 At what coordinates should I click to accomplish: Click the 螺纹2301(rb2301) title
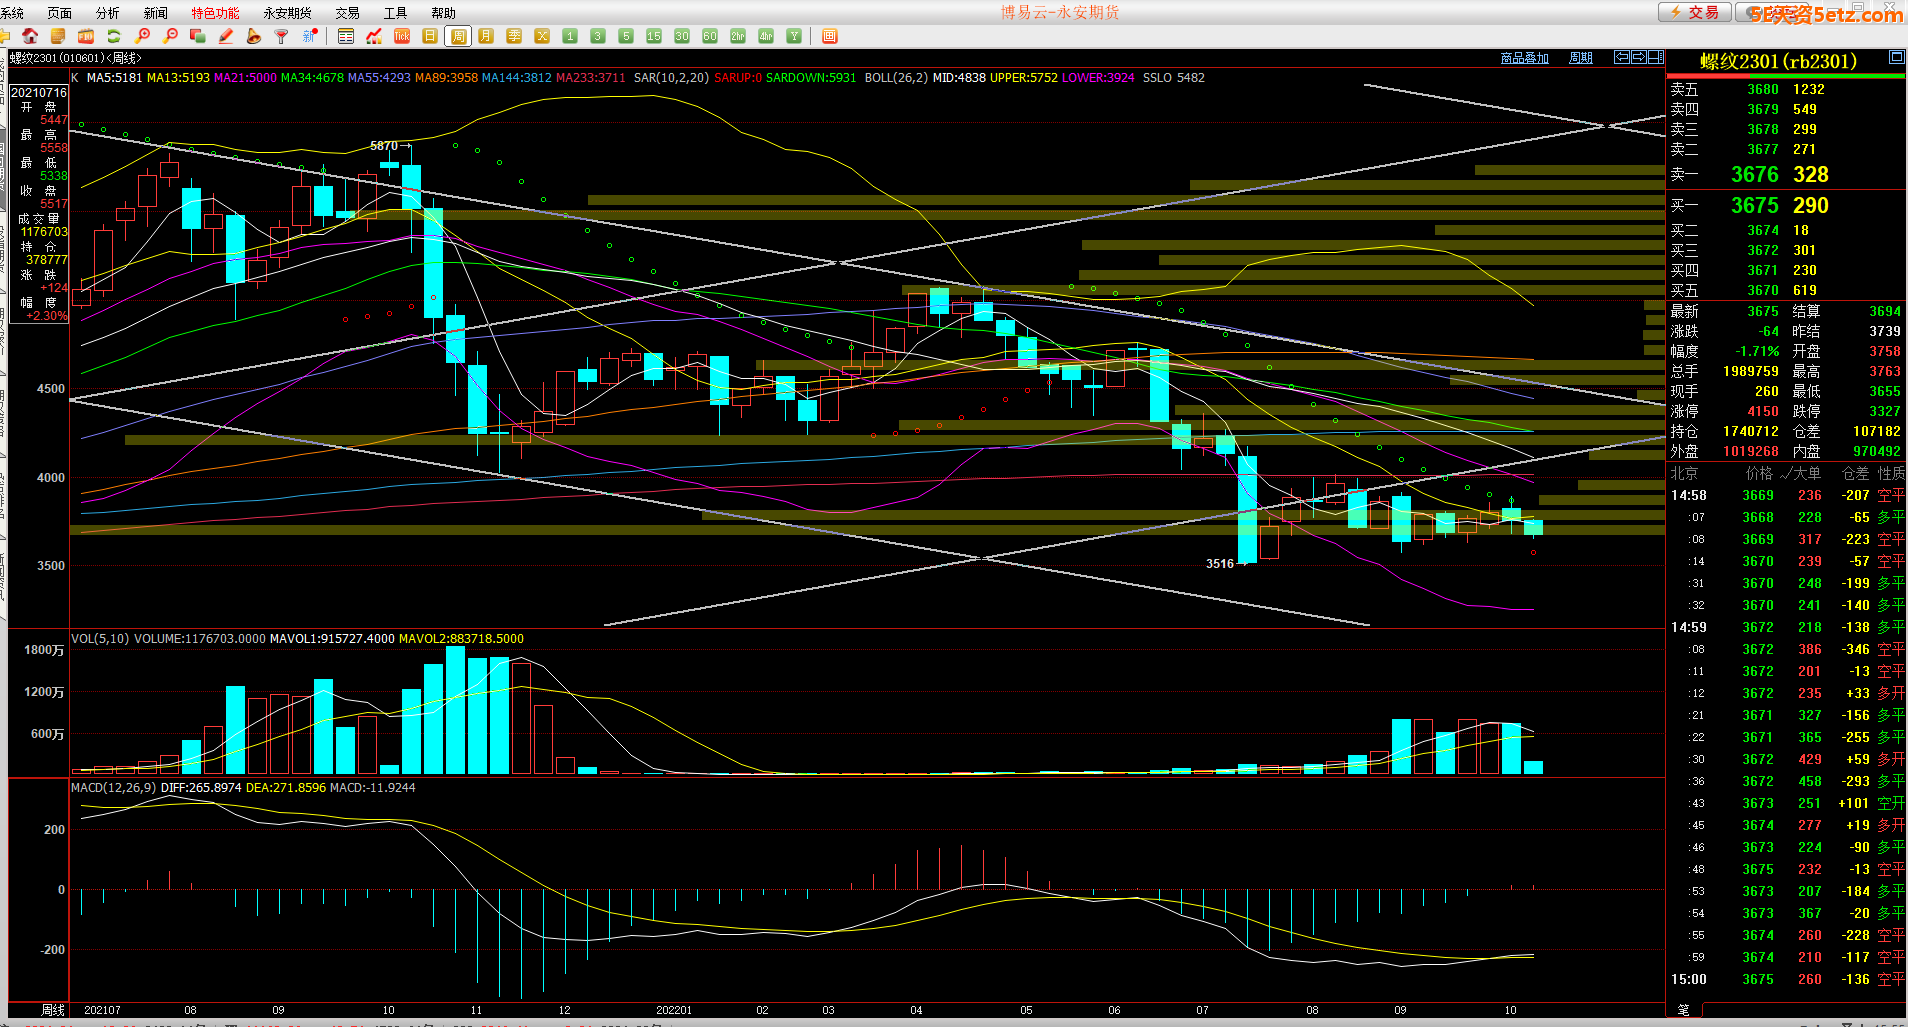click(x=1778, y=61)
